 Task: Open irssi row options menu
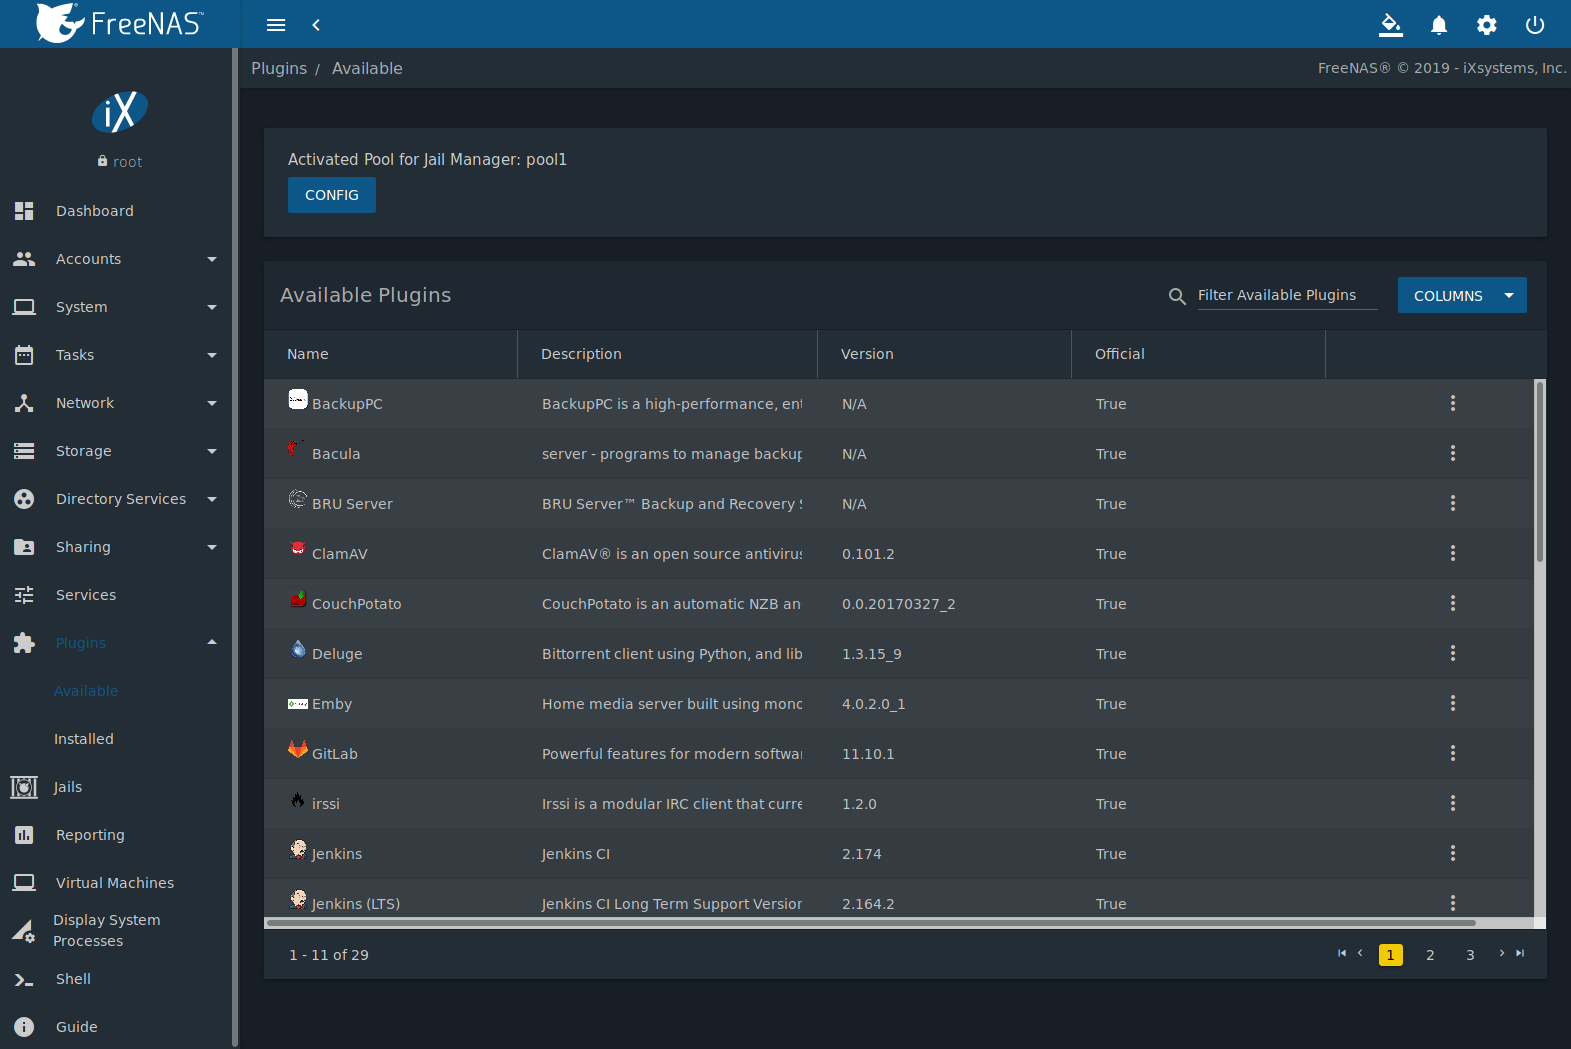1453,803
